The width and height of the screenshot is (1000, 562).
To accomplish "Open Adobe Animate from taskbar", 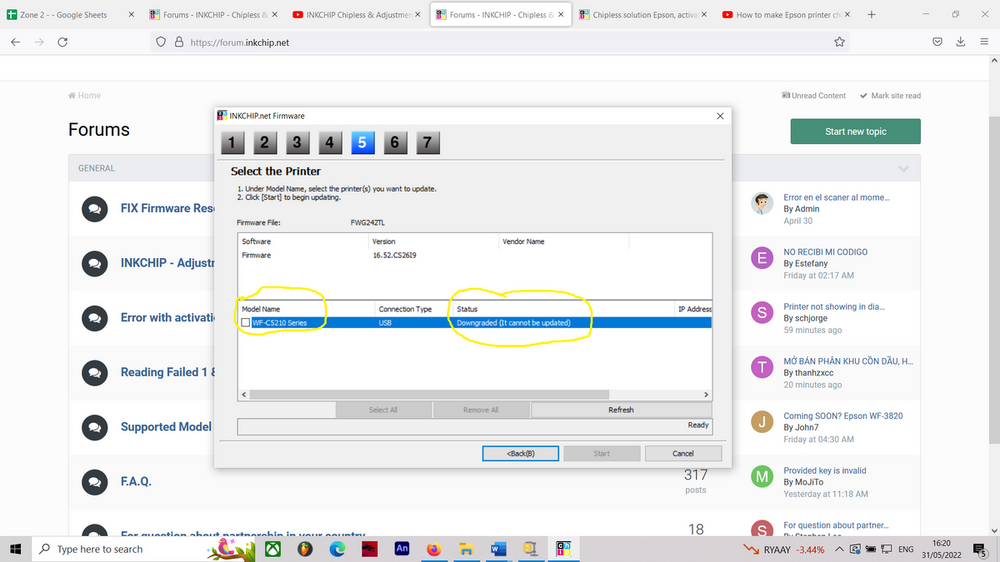I will 402,549.
